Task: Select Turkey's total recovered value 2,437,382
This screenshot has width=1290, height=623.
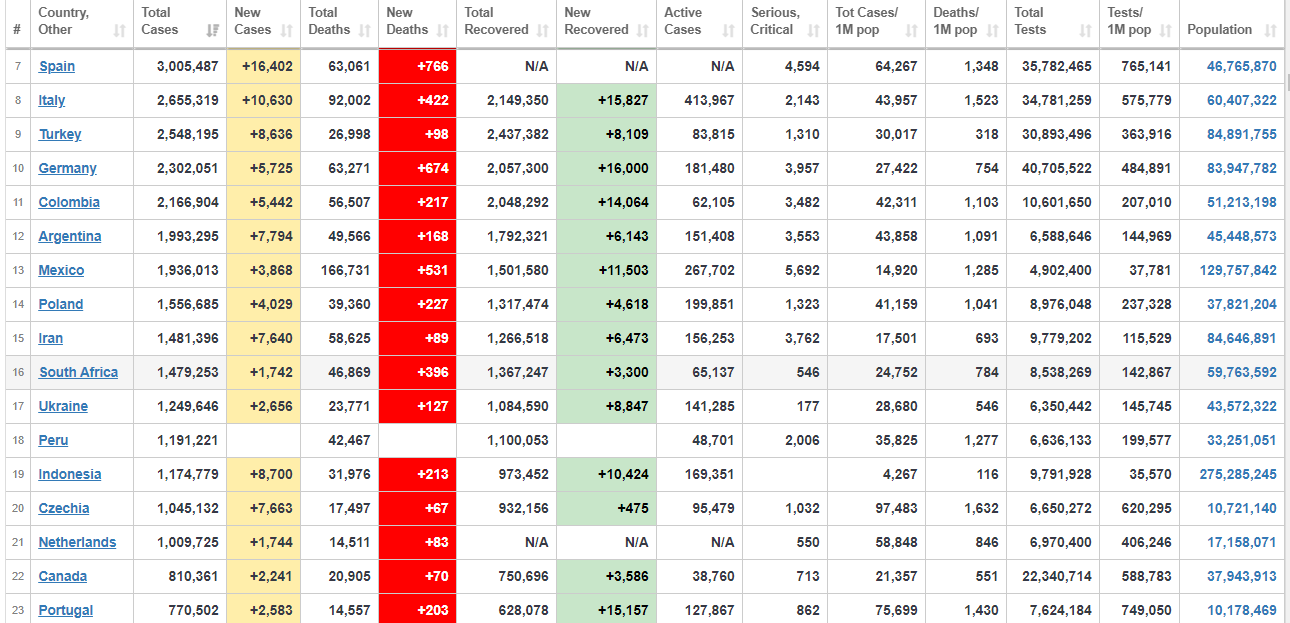Action: pyautogui.click(x=506, y=134)
